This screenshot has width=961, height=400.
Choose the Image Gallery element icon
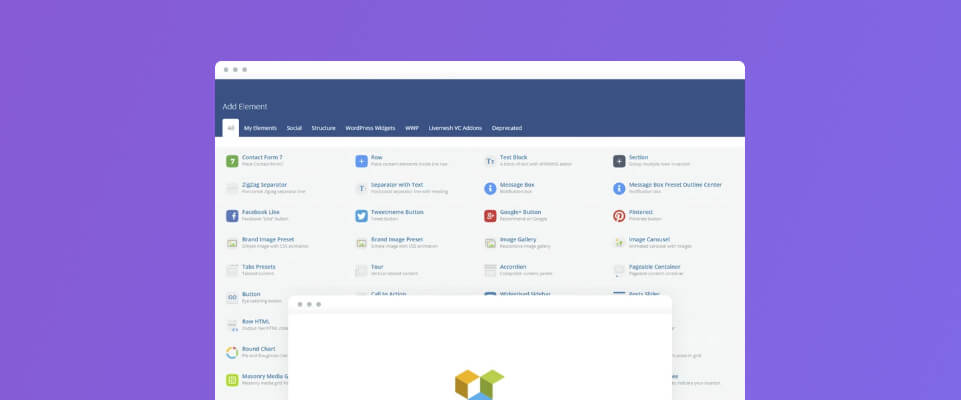click(490, 243)
